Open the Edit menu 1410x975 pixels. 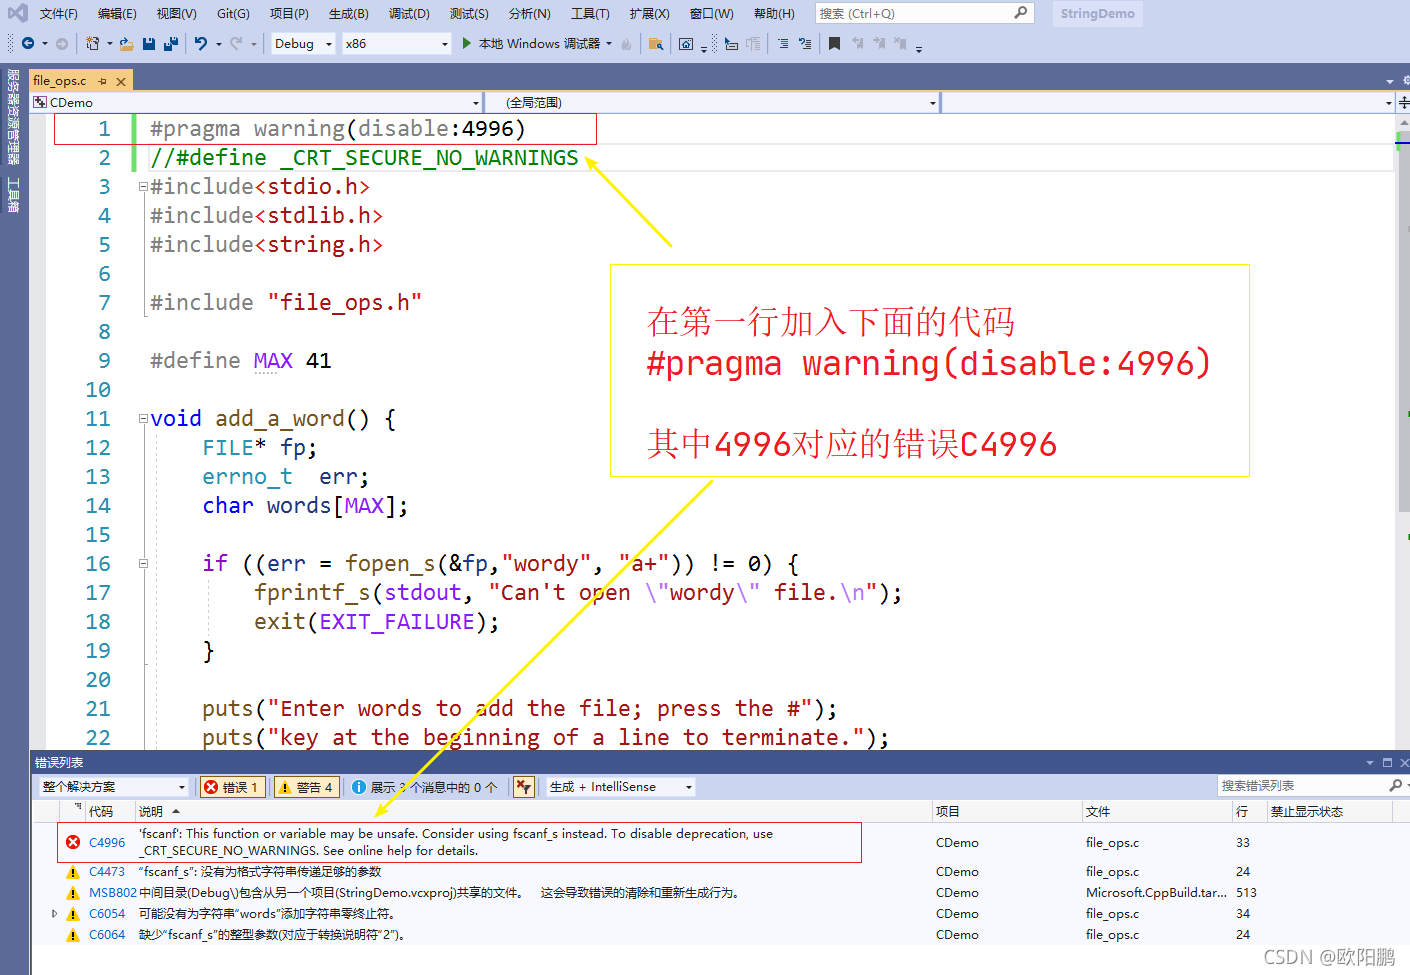click(x=117, y=13)
